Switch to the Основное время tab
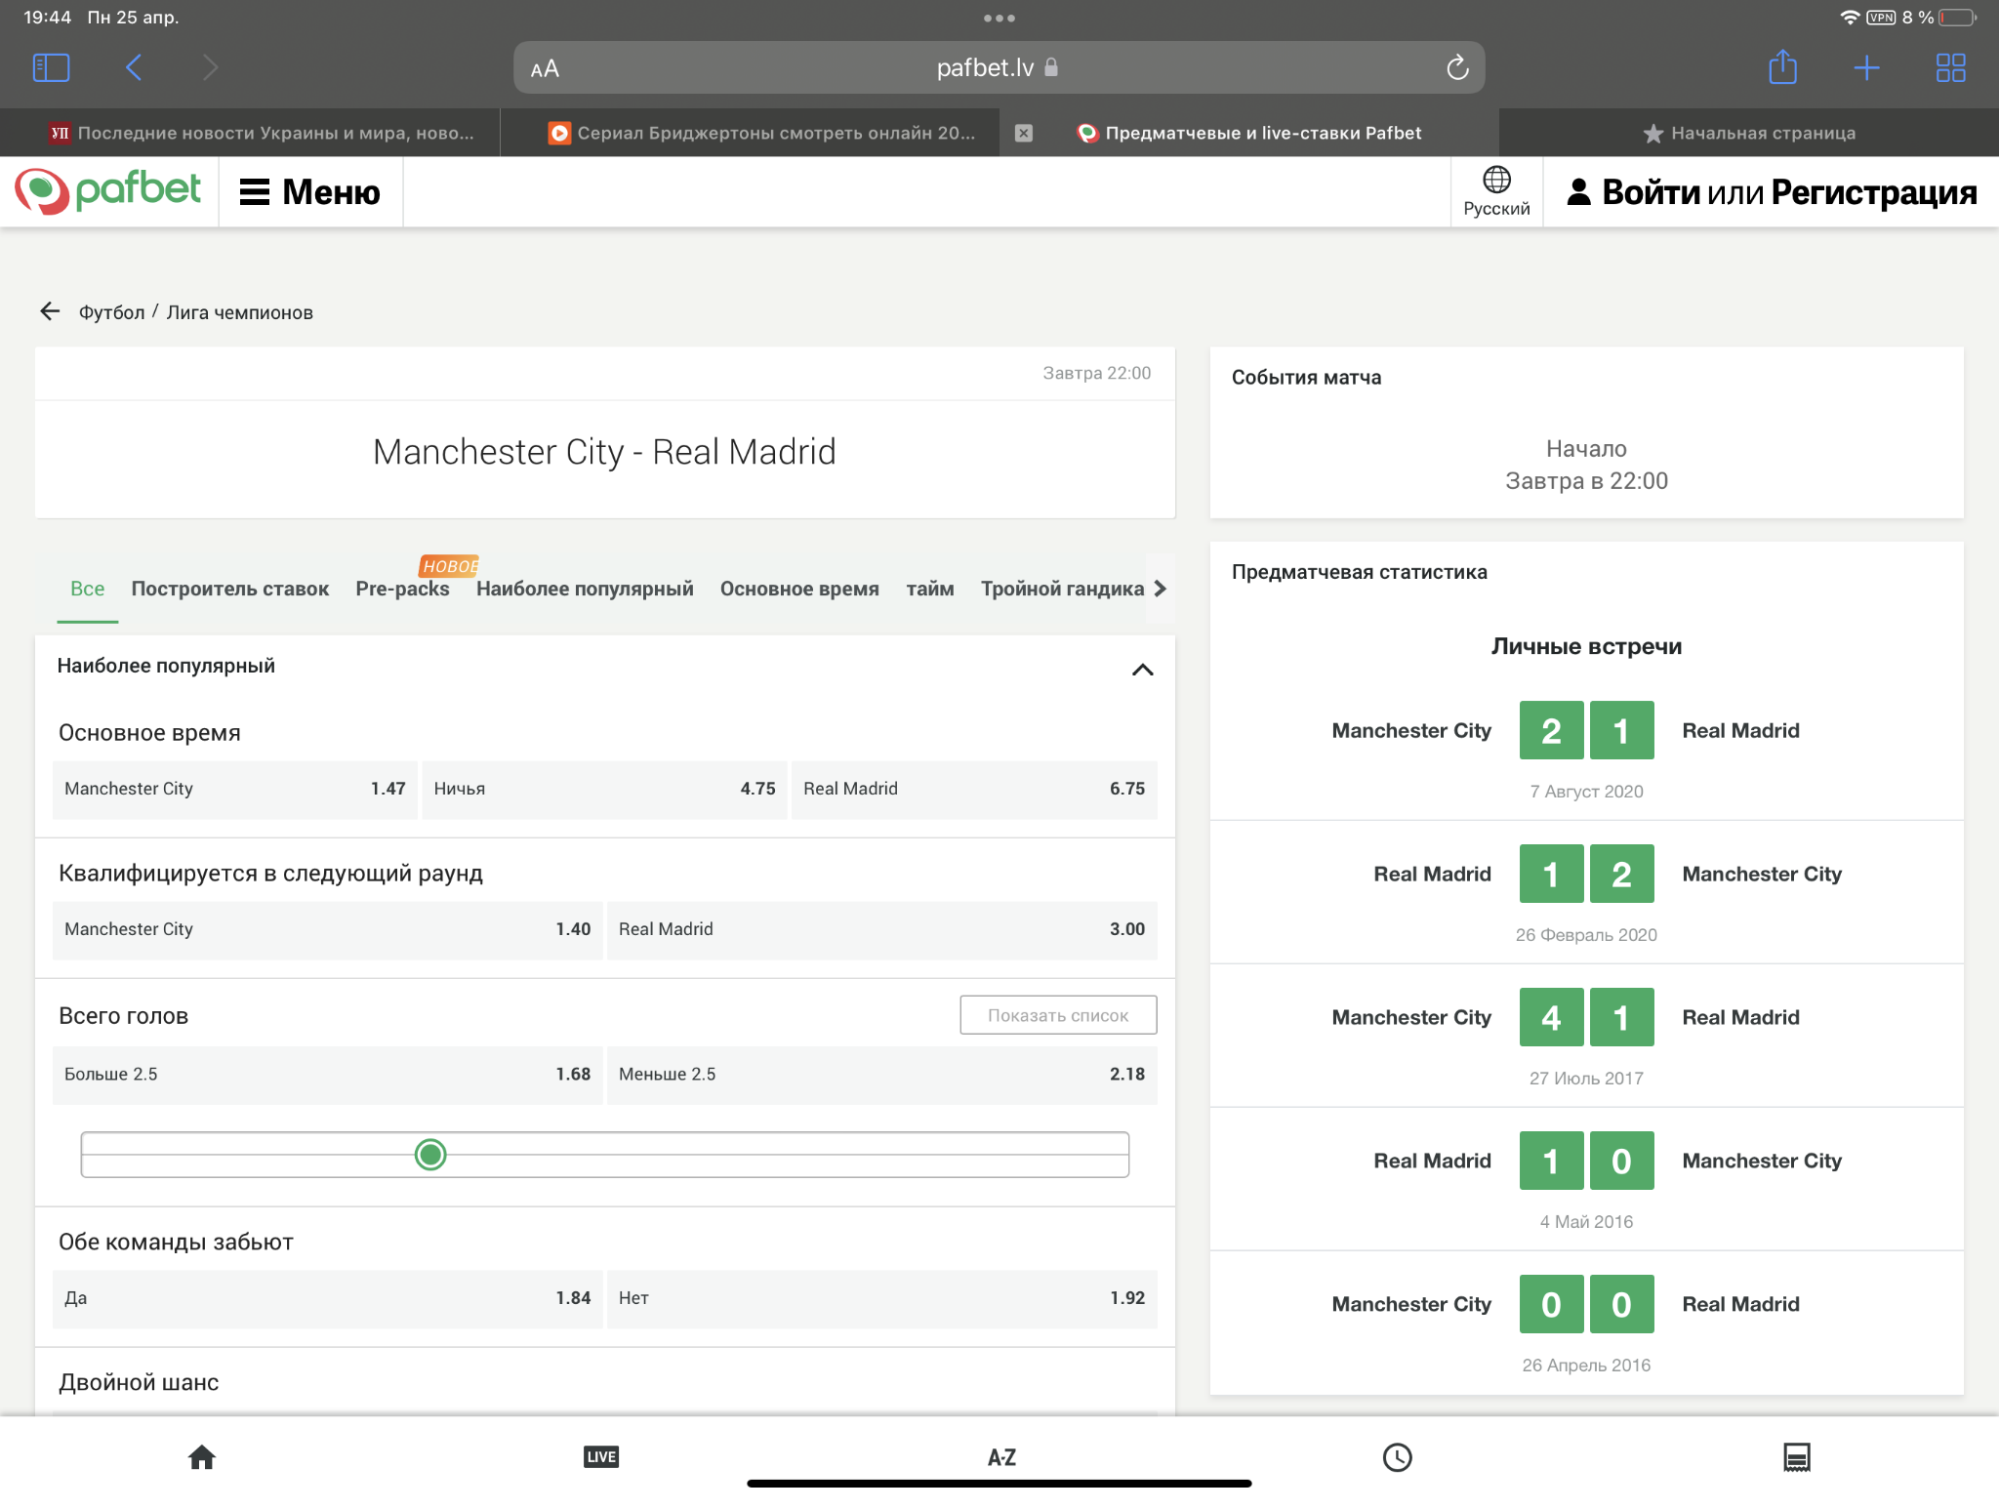Viewport: 1999px width, 1499px height. click(x=800, y=589)
